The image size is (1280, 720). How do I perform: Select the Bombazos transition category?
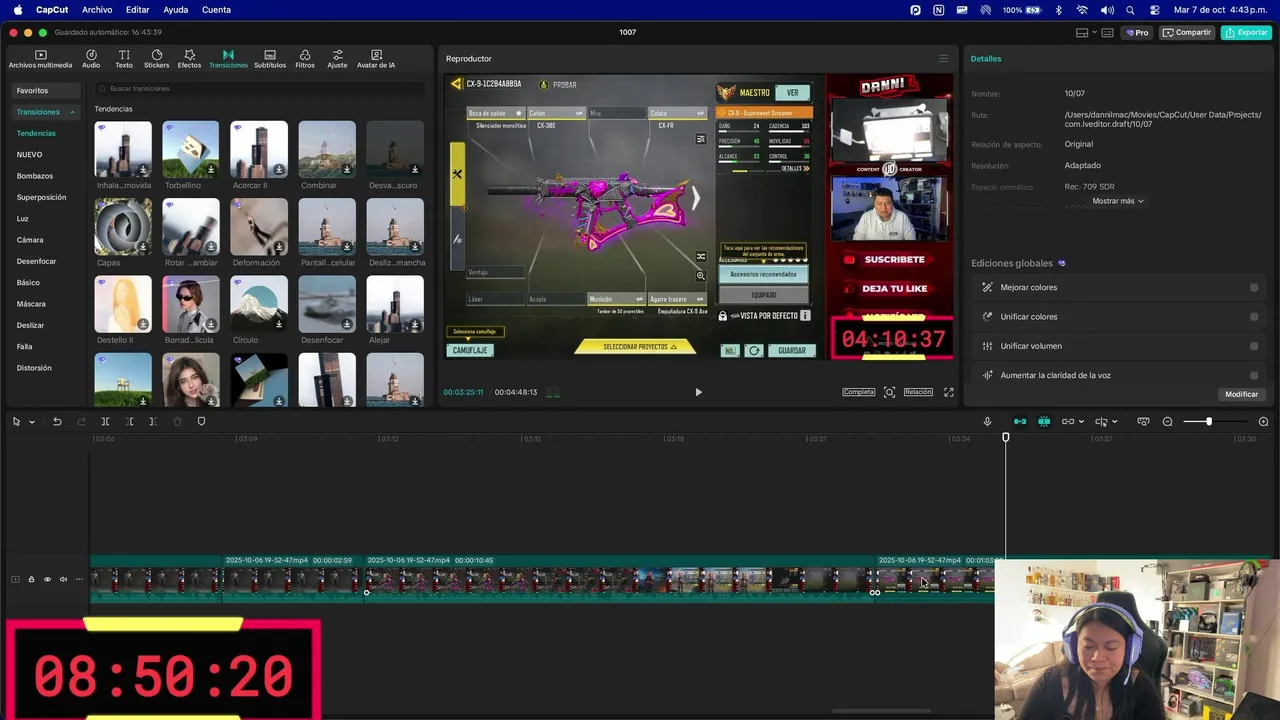(35, 176)
